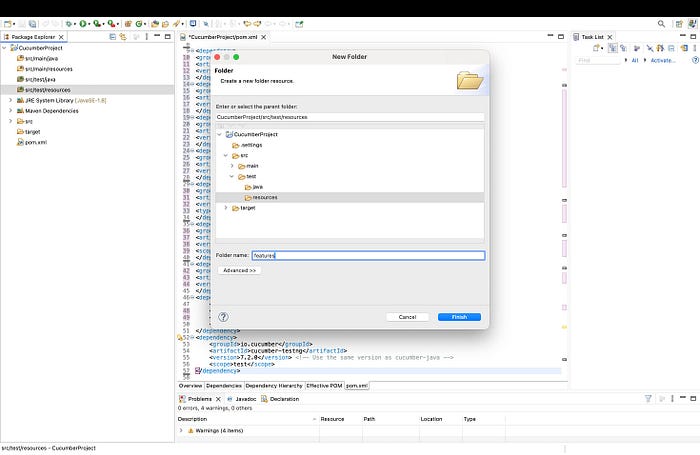Click the help question mark icon in dialog
Image resolution: width=700 pixels, height=455 pixels.
(223, 317)
